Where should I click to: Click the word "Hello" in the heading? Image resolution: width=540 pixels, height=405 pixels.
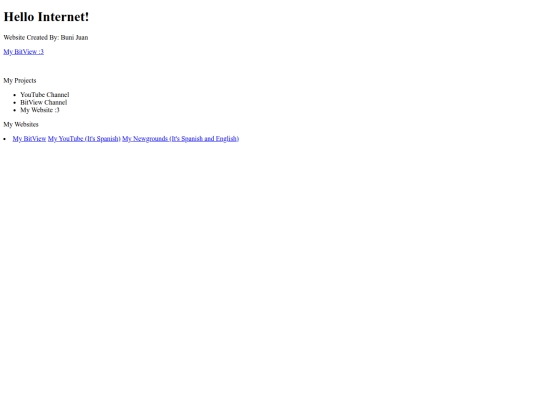coord(19,17)
